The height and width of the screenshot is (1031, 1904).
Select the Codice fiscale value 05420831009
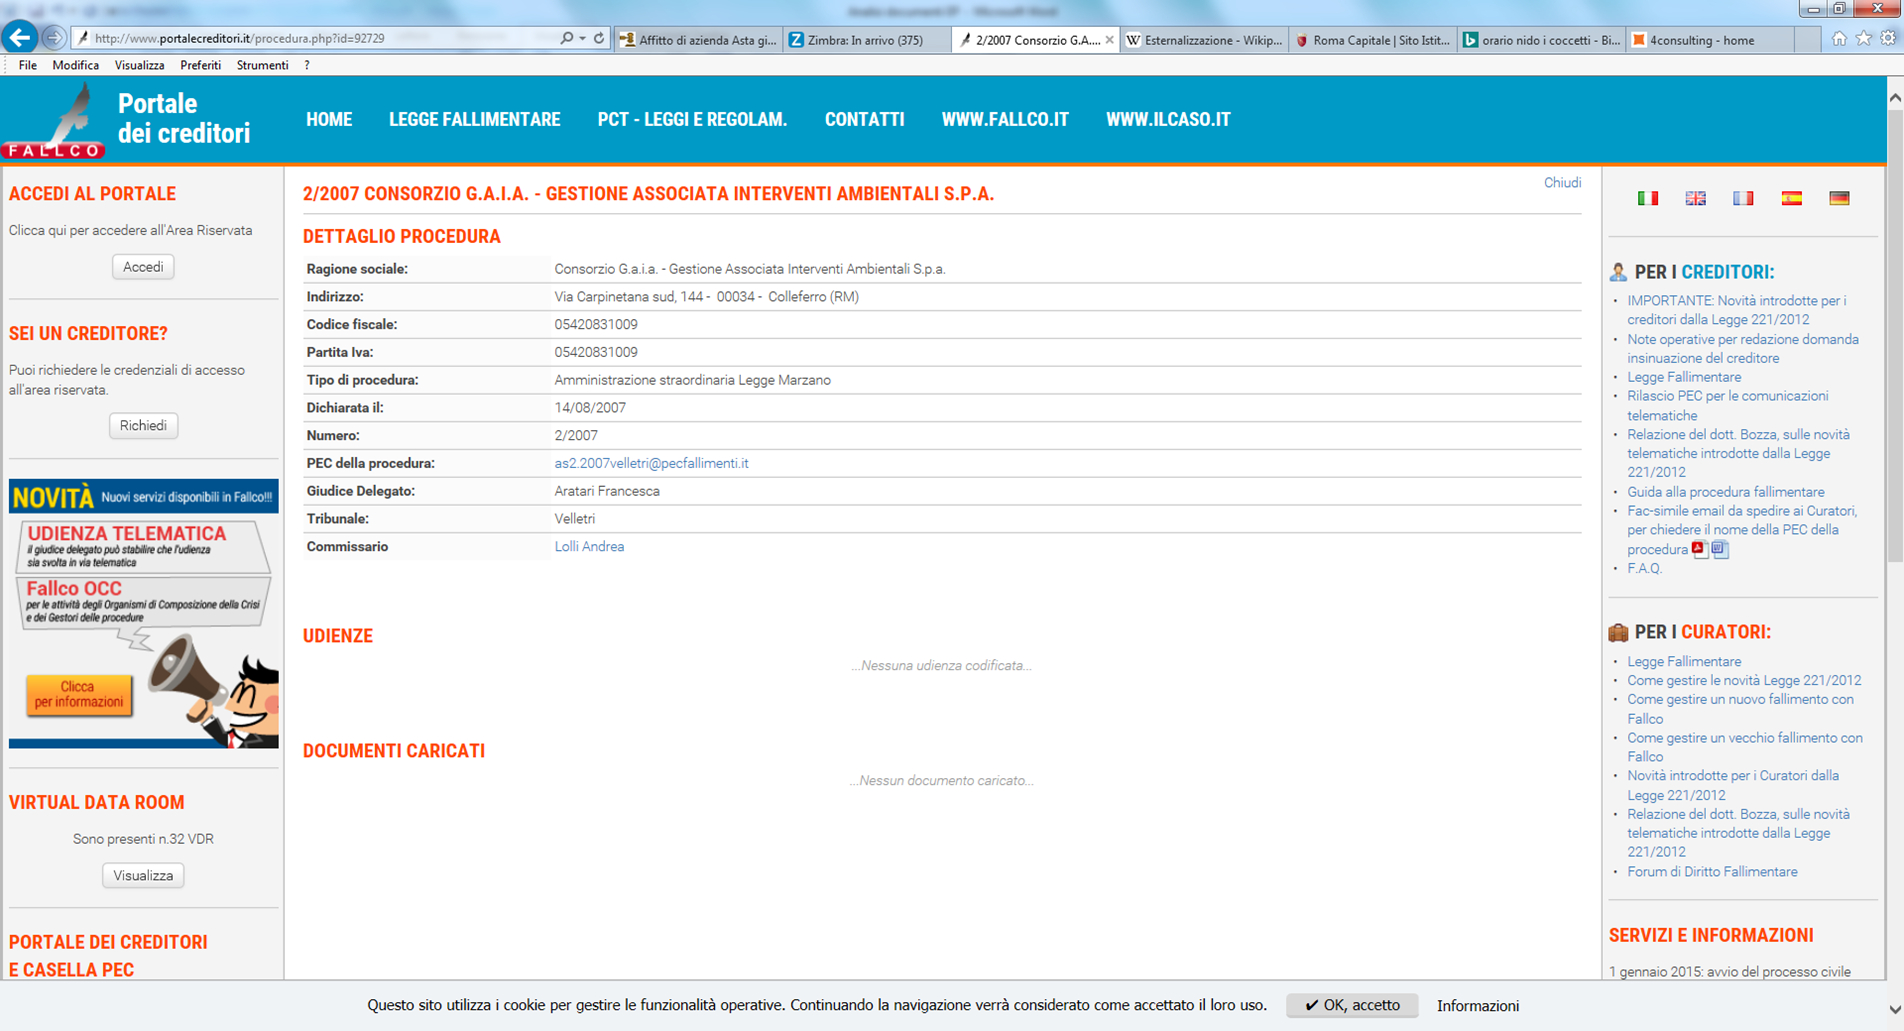[596, 325]
